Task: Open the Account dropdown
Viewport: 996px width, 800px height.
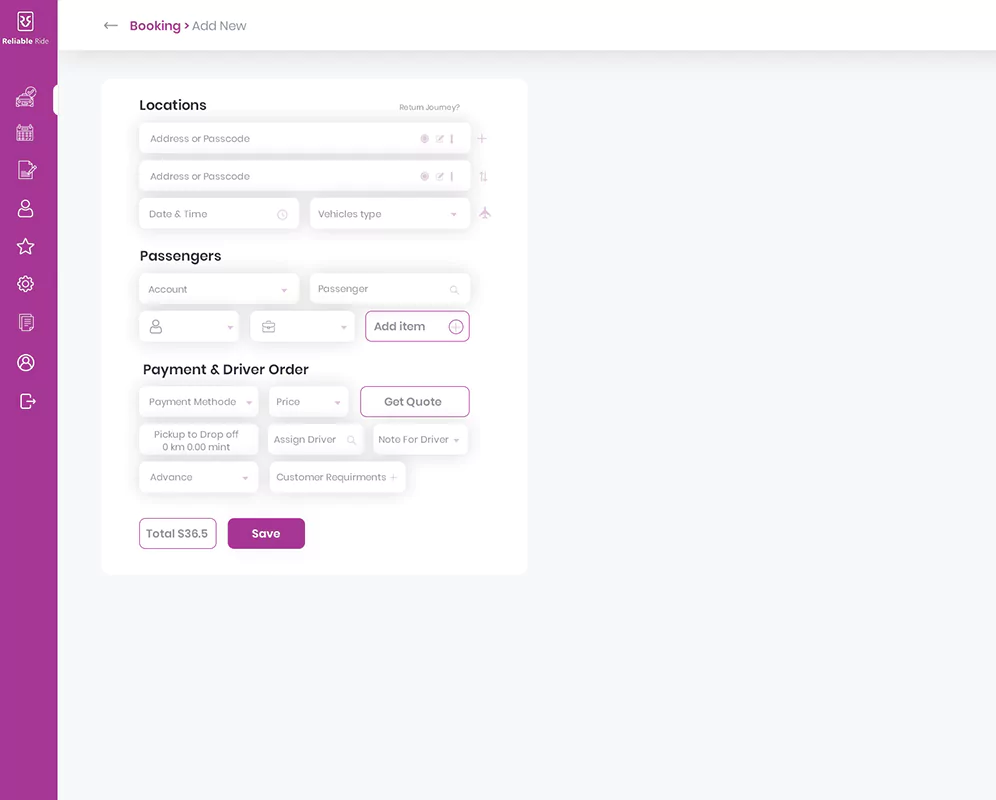Action: click(218, 290)
